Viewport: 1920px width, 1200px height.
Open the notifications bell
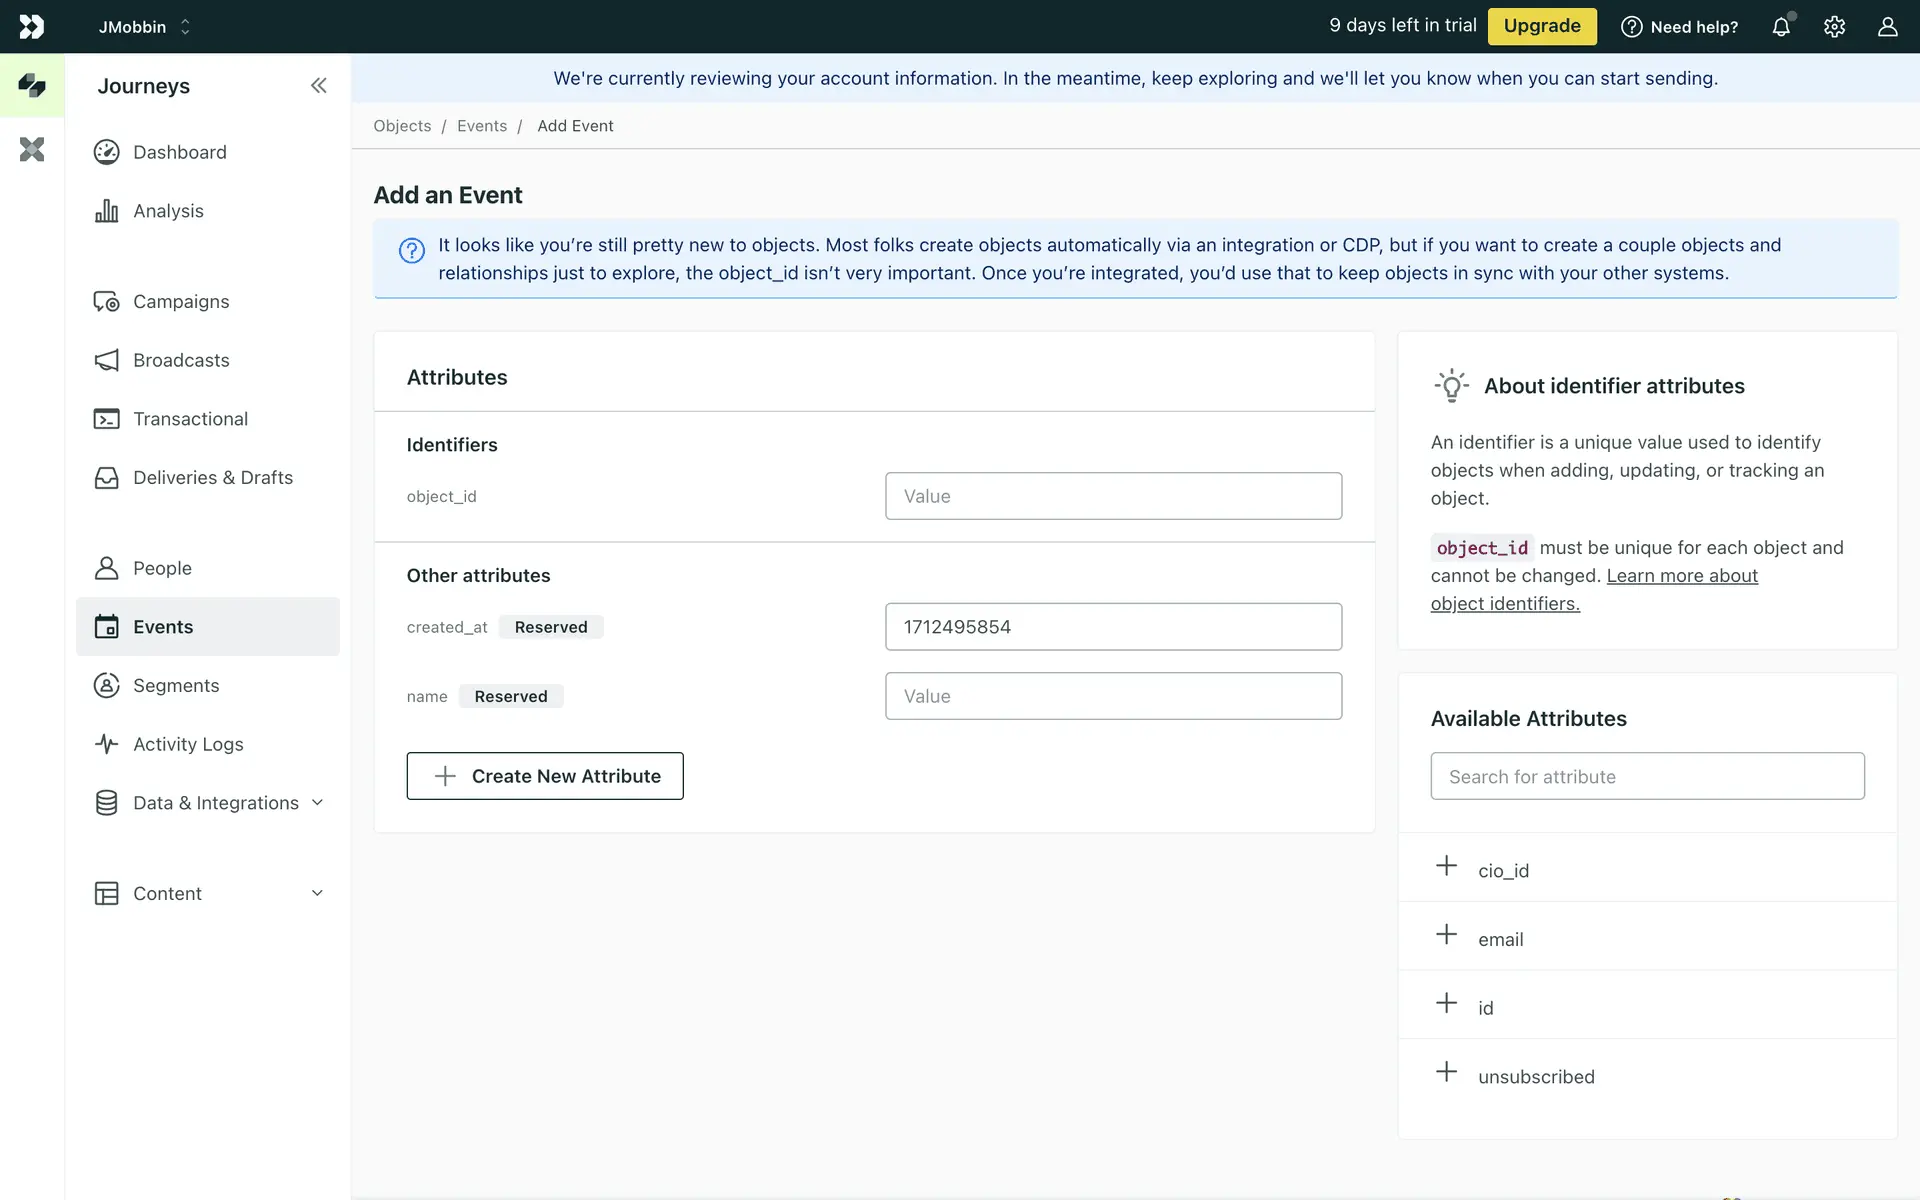click(x=1781, y=27)
